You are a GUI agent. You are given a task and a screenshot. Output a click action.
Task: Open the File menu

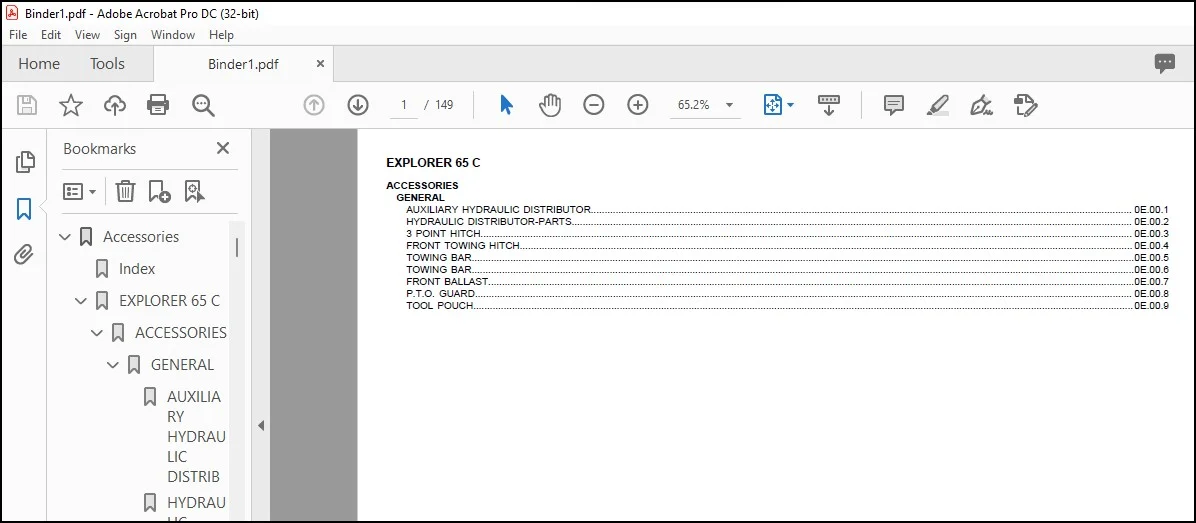[x=18, y=35]
